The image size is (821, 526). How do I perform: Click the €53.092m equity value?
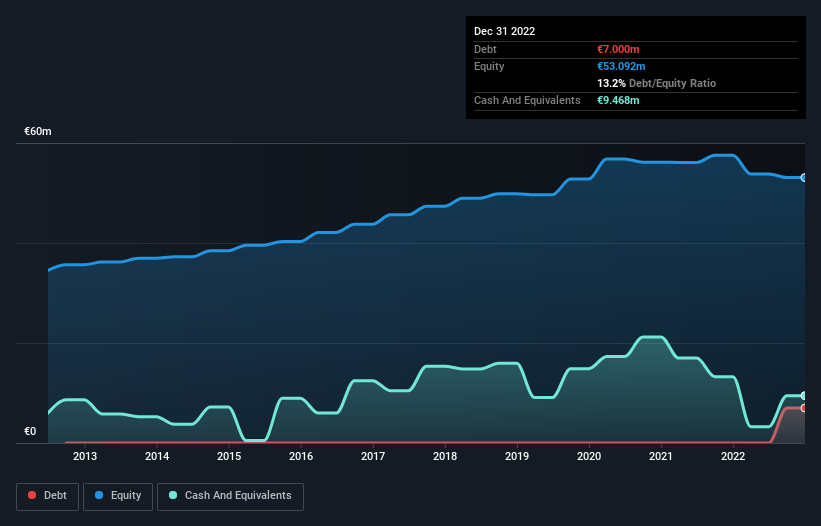tap(621, 66)
